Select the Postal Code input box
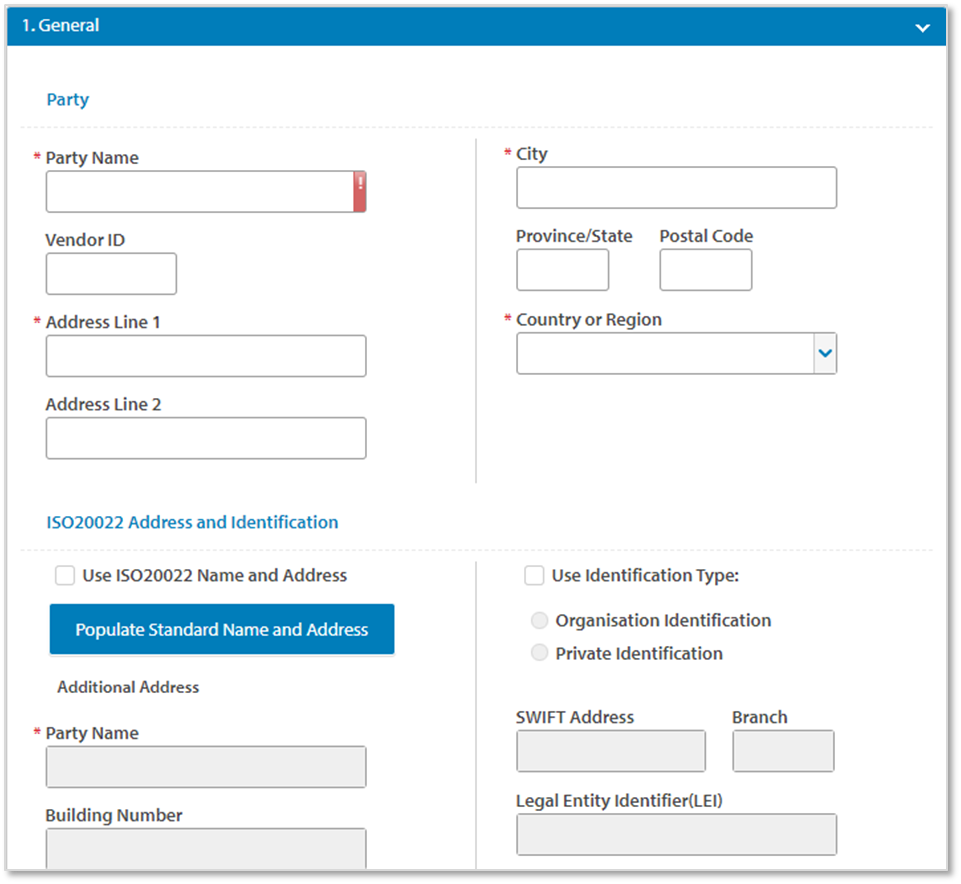 (x=705, y=270)
